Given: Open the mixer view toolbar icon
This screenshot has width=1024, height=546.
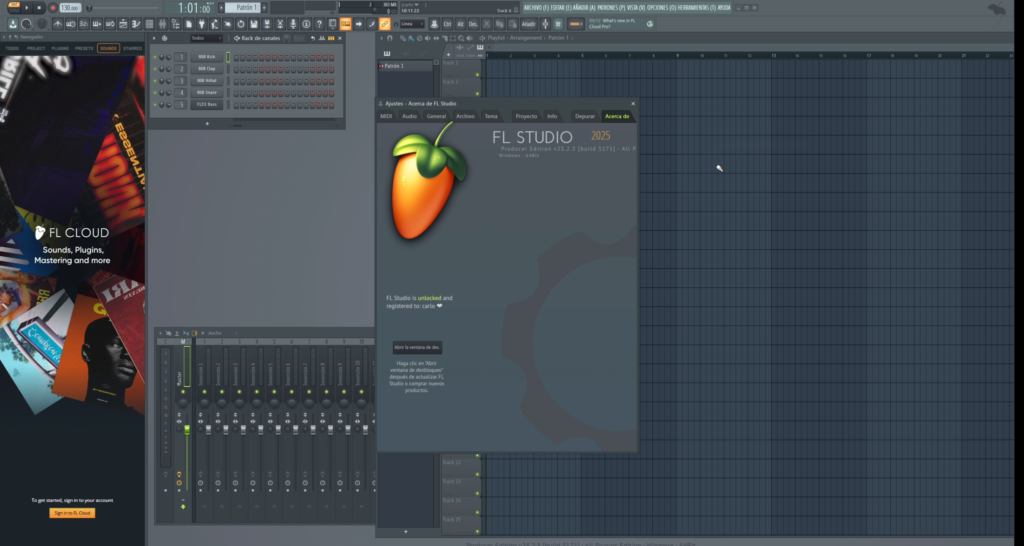Looking at the screenshot, I should (x=163, y=24).
